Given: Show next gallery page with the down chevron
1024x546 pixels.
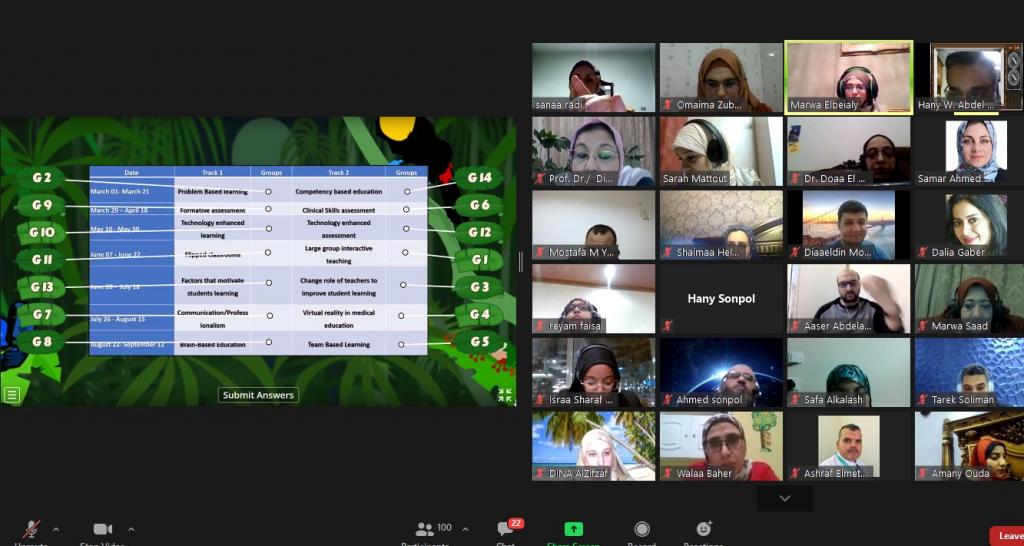Looking at the screenshot, I should [x=784, y=498].
